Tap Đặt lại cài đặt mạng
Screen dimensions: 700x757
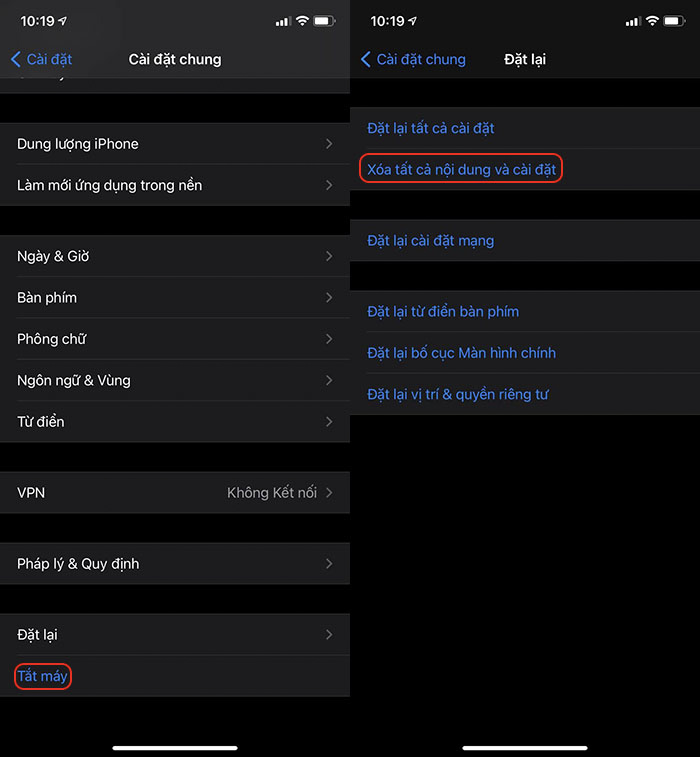click(x=431, y=241)
